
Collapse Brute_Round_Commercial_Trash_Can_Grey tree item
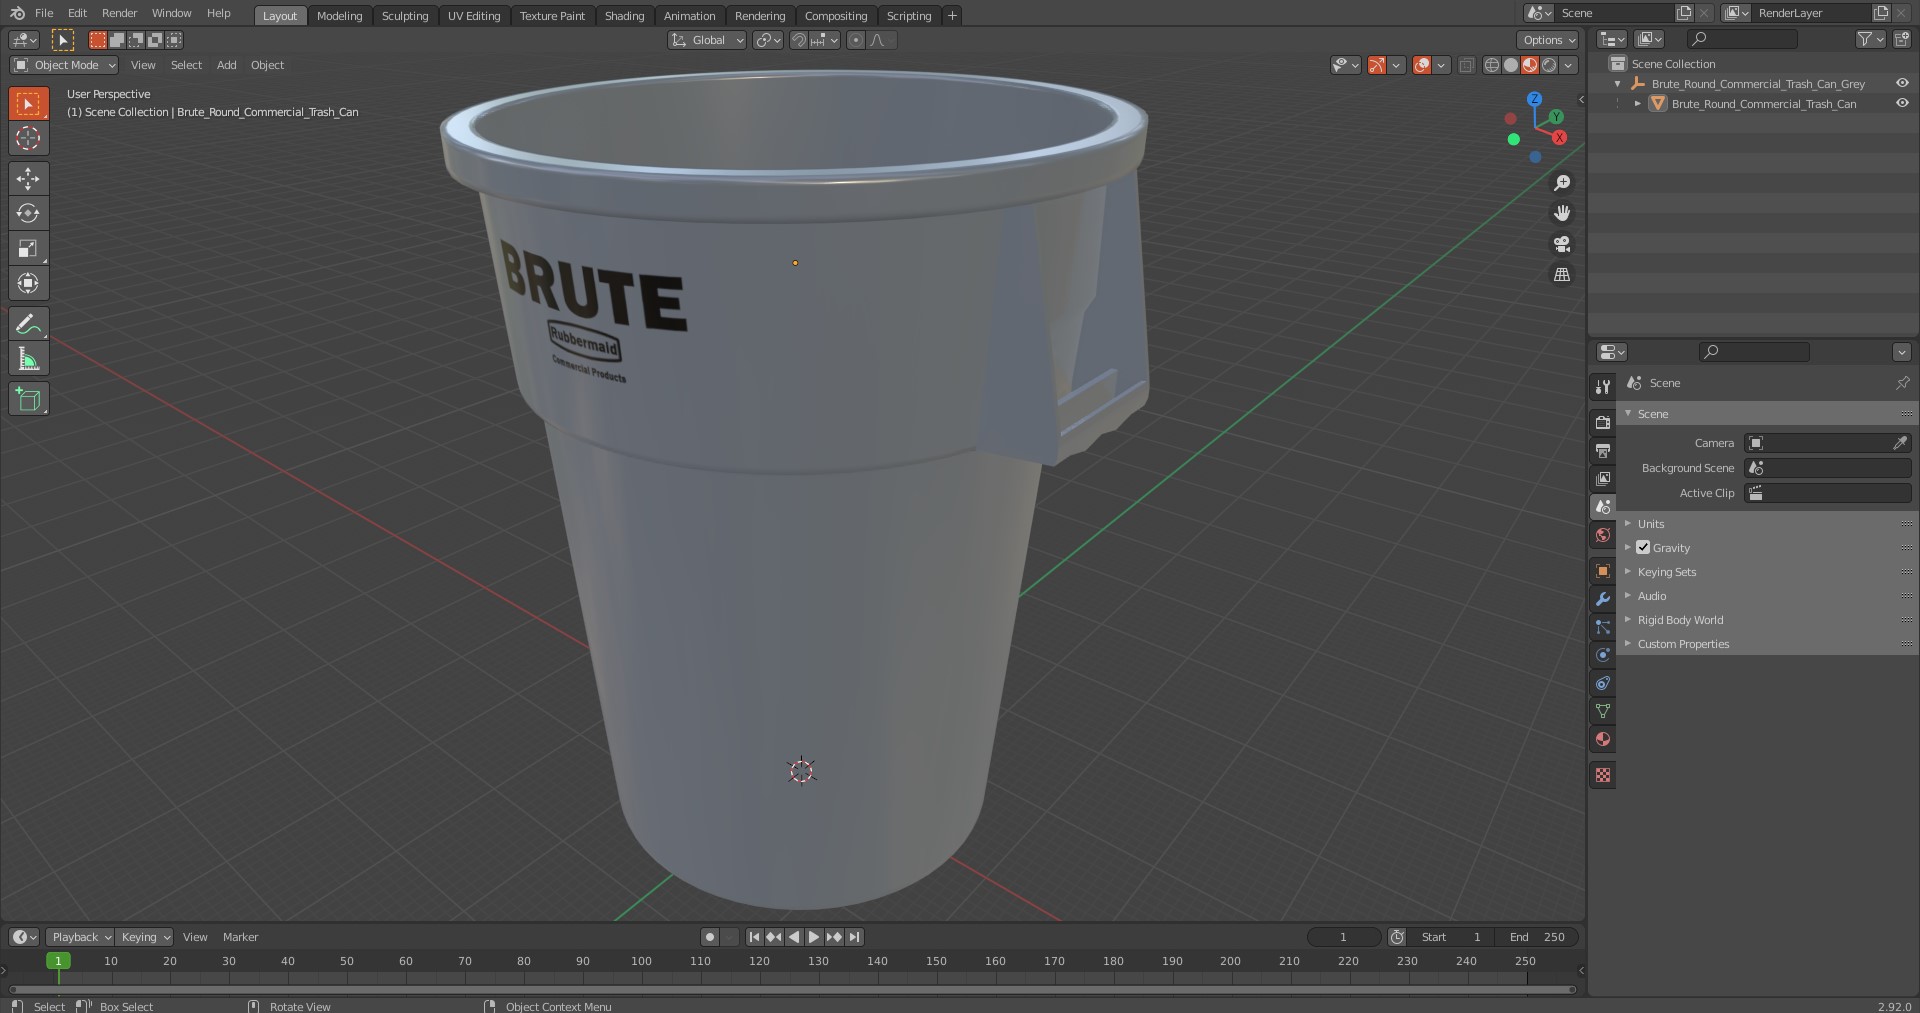[1618, 84]
